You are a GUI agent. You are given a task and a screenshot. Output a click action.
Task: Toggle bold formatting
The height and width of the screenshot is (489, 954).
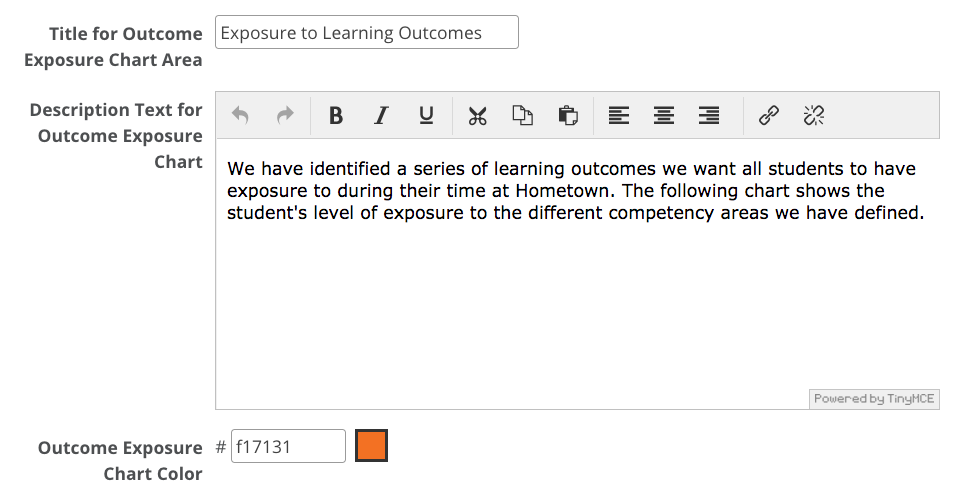point(336,115)
